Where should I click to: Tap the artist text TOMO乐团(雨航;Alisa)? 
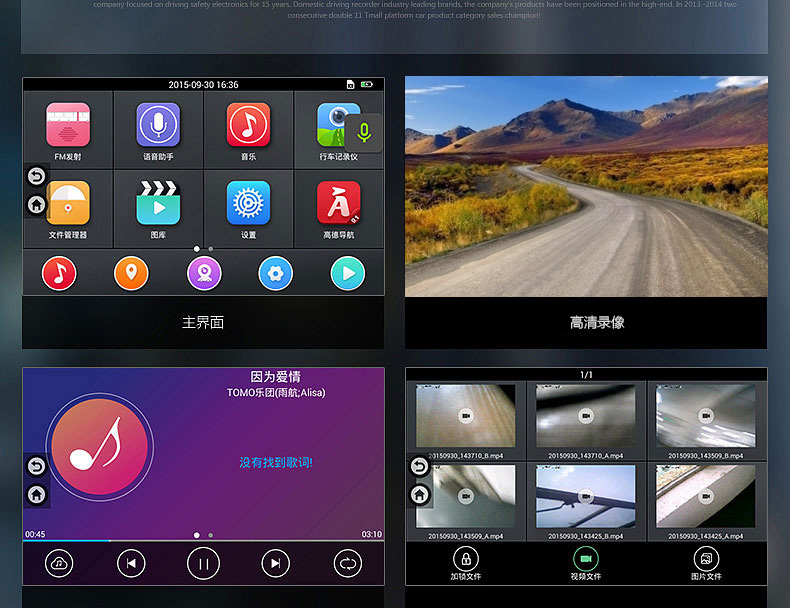coord(276,392)
